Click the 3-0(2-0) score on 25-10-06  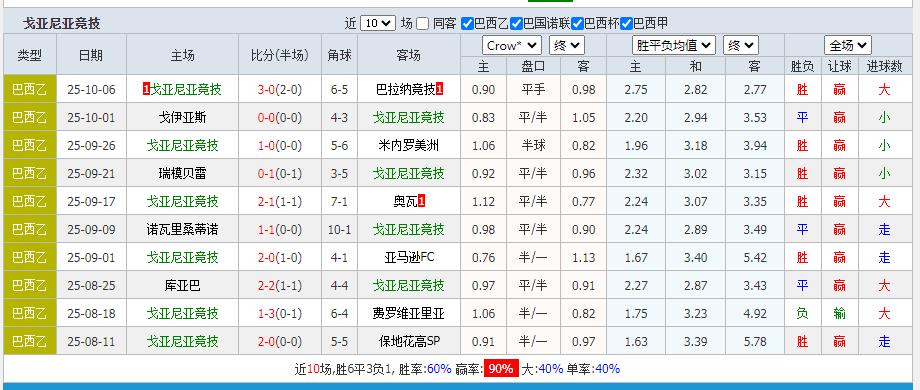coord(280,90)
